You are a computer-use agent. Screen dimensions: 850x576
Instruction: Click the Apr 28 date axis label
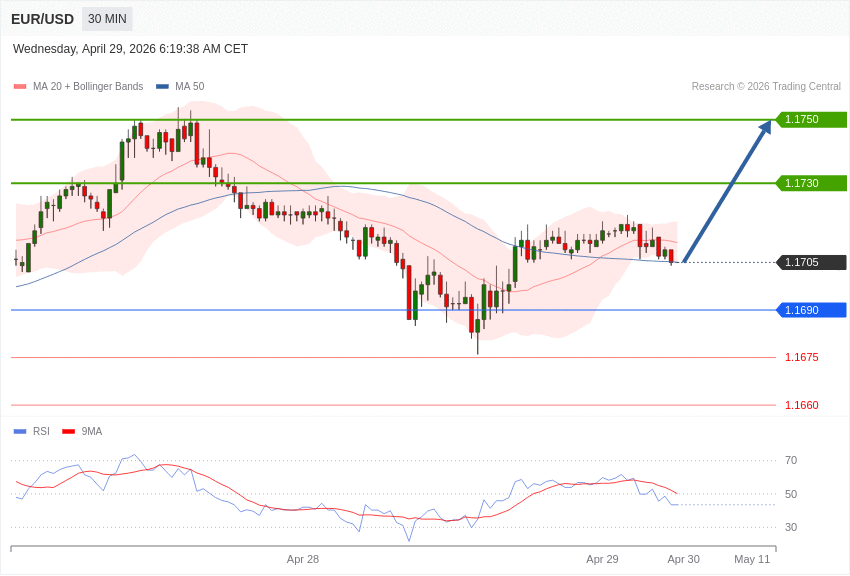pos(303,559)
